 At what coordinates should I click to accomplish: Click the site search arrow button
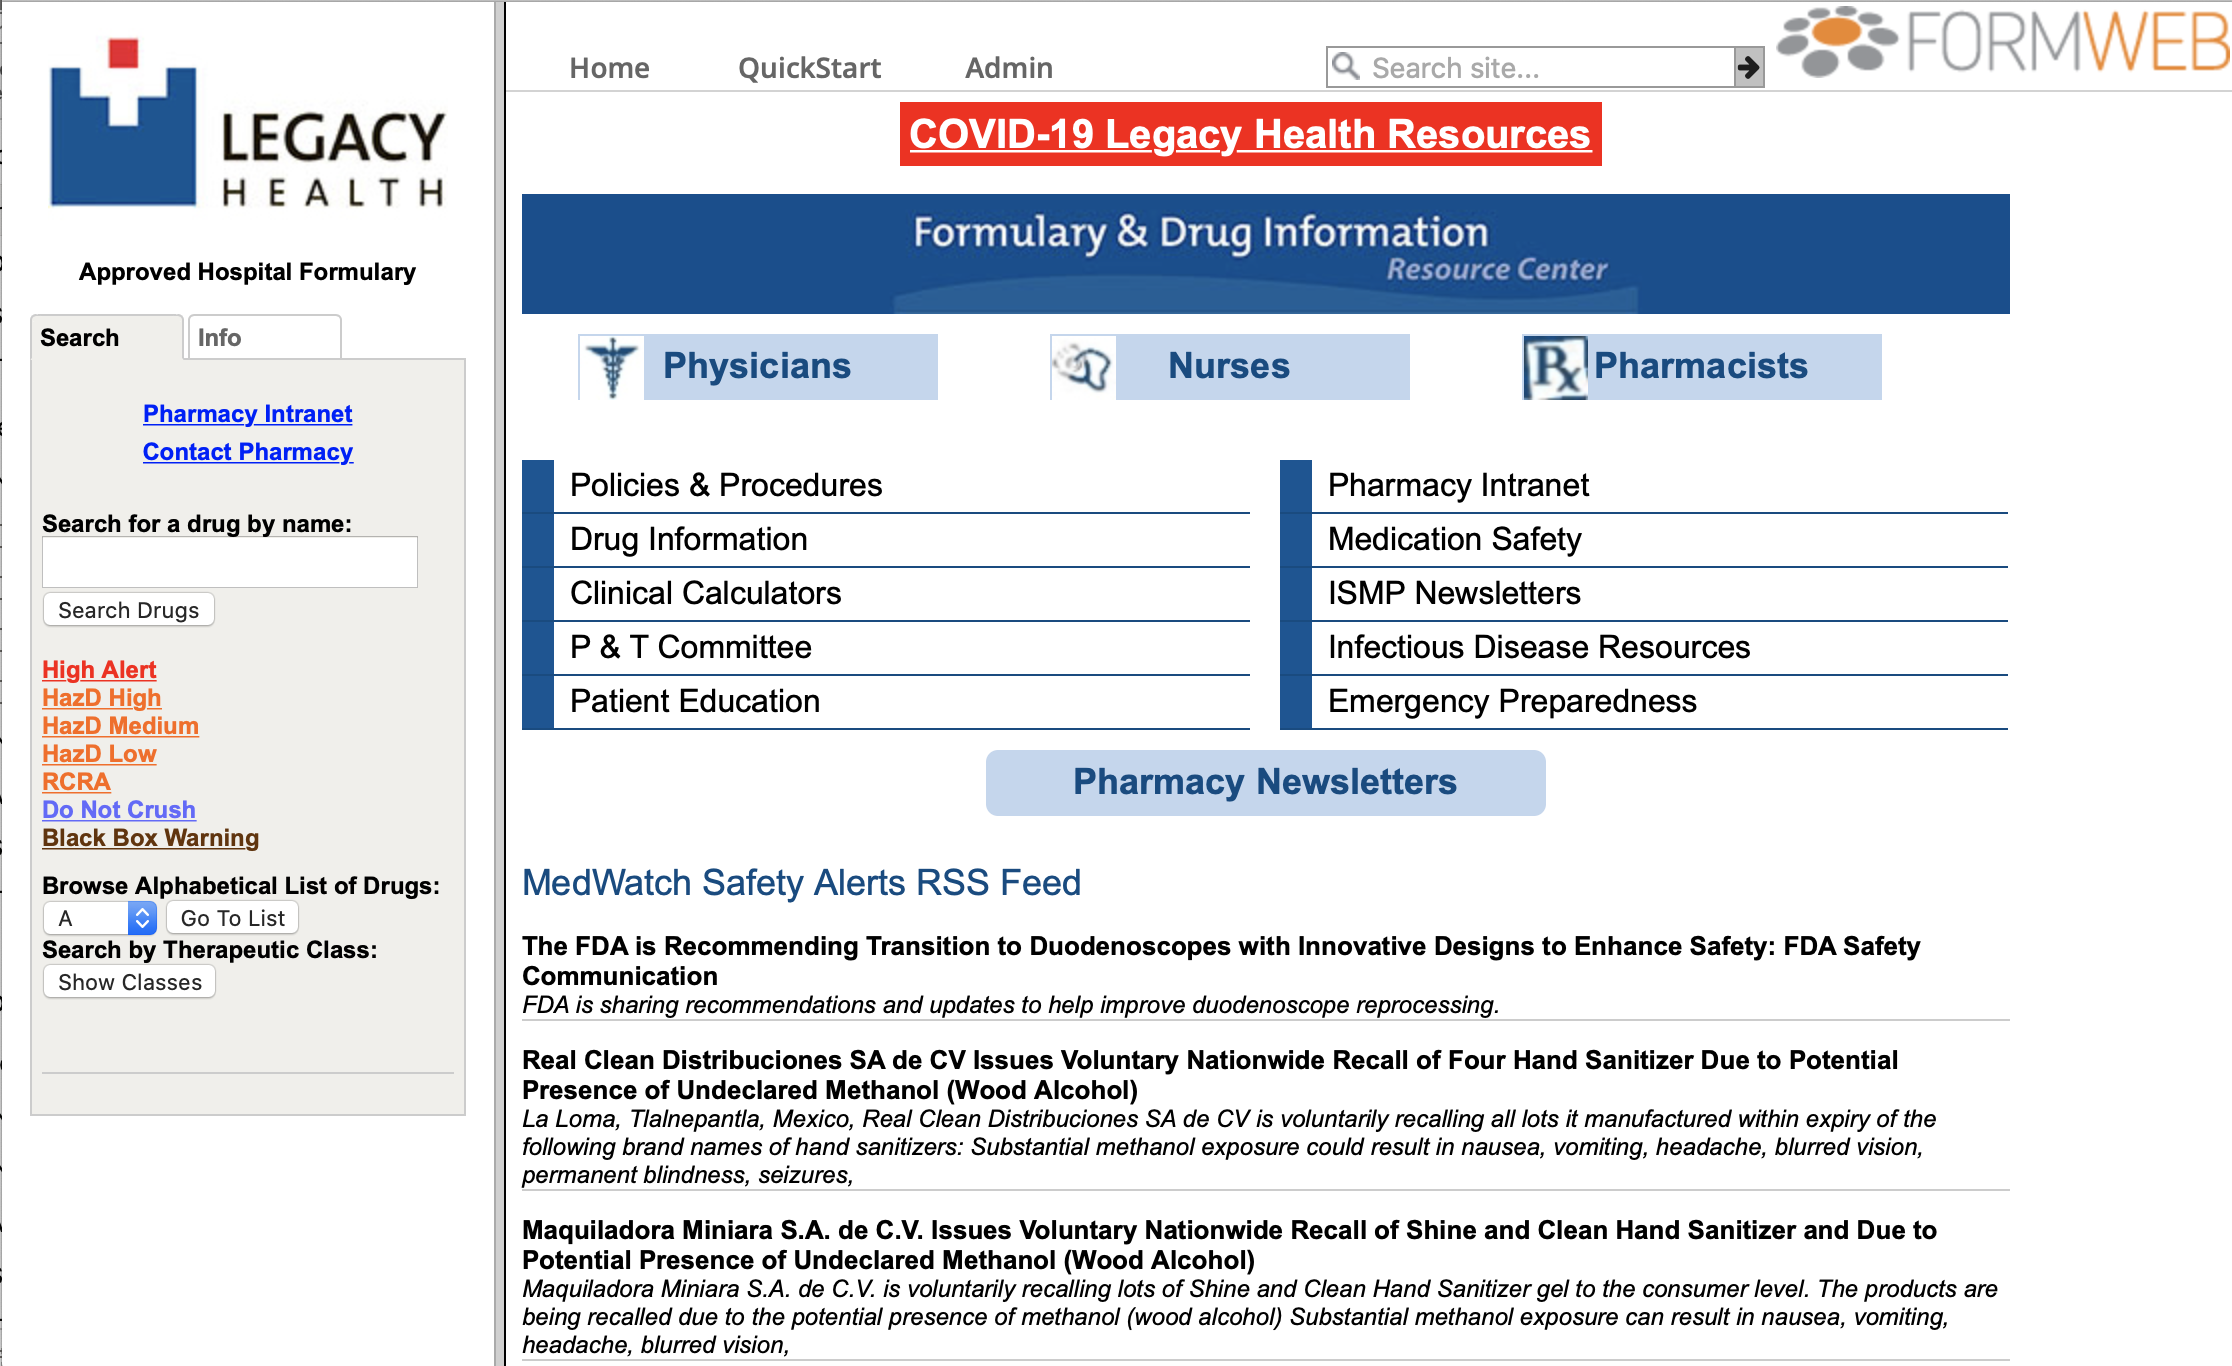(x=1748, y=67)
